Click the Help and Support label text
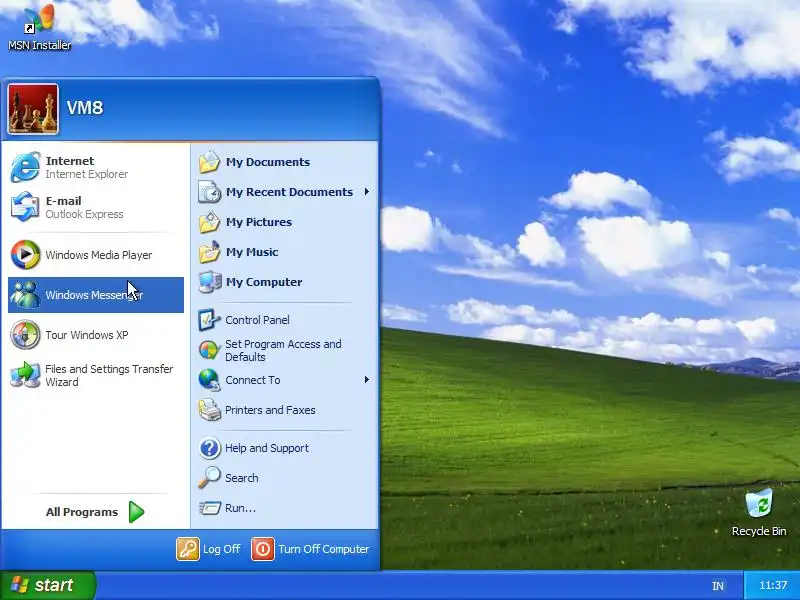This screenshot has height=600, width=800. 267,448
